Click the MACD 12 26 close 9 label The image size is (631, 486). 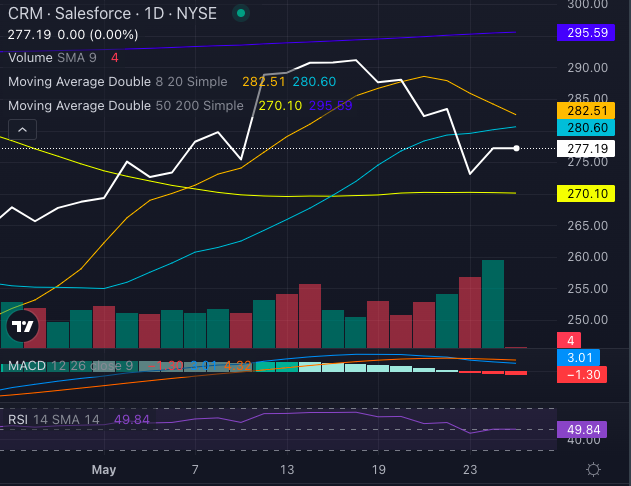pyautogui.click(x=70, y=366)
